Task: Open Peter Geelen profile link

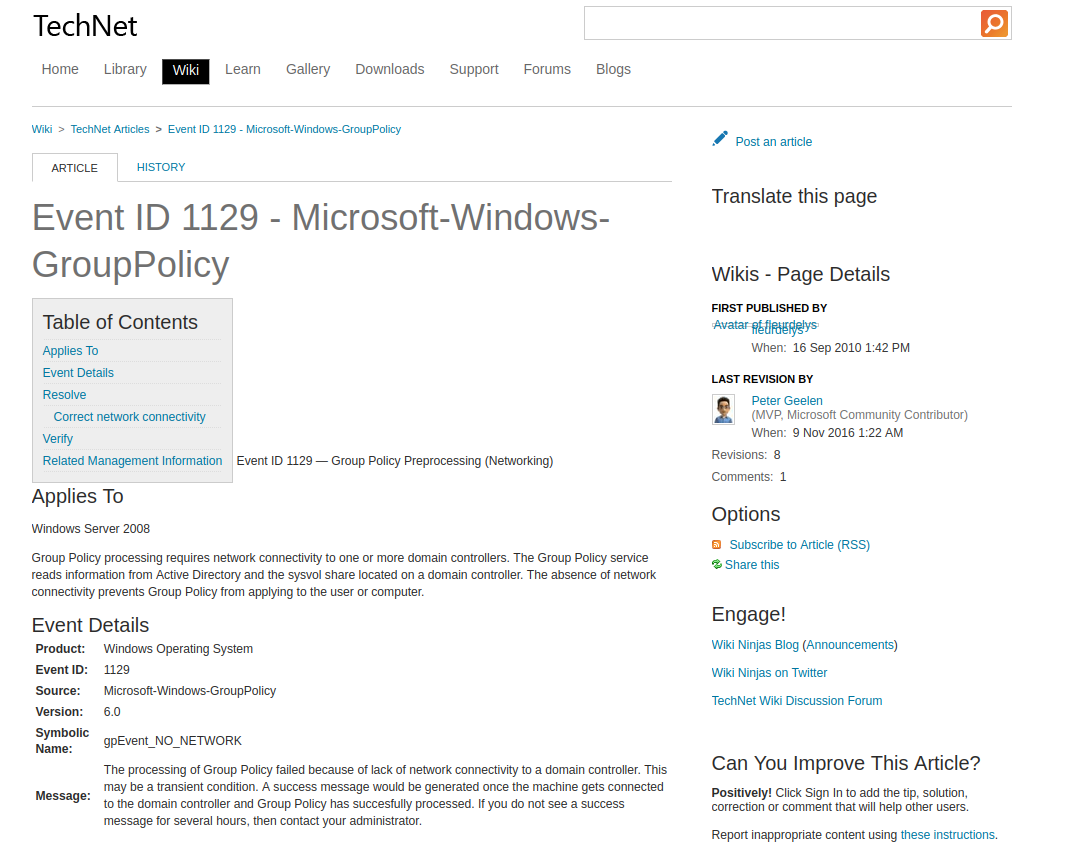Action: (787, 401)
